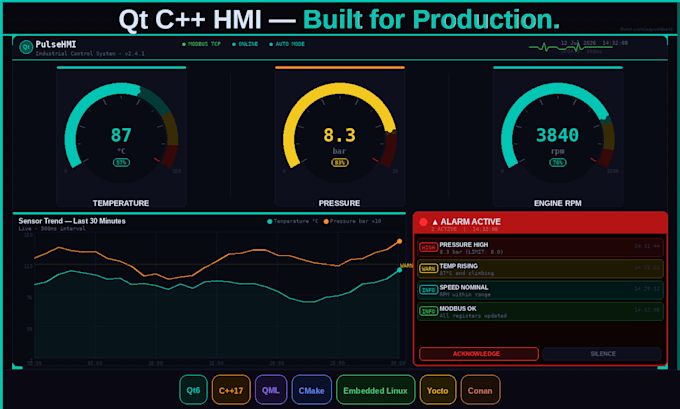Select the C++17 technology tag
The image size is (680, 409).
pyautogui.click(x=231, y=390)
